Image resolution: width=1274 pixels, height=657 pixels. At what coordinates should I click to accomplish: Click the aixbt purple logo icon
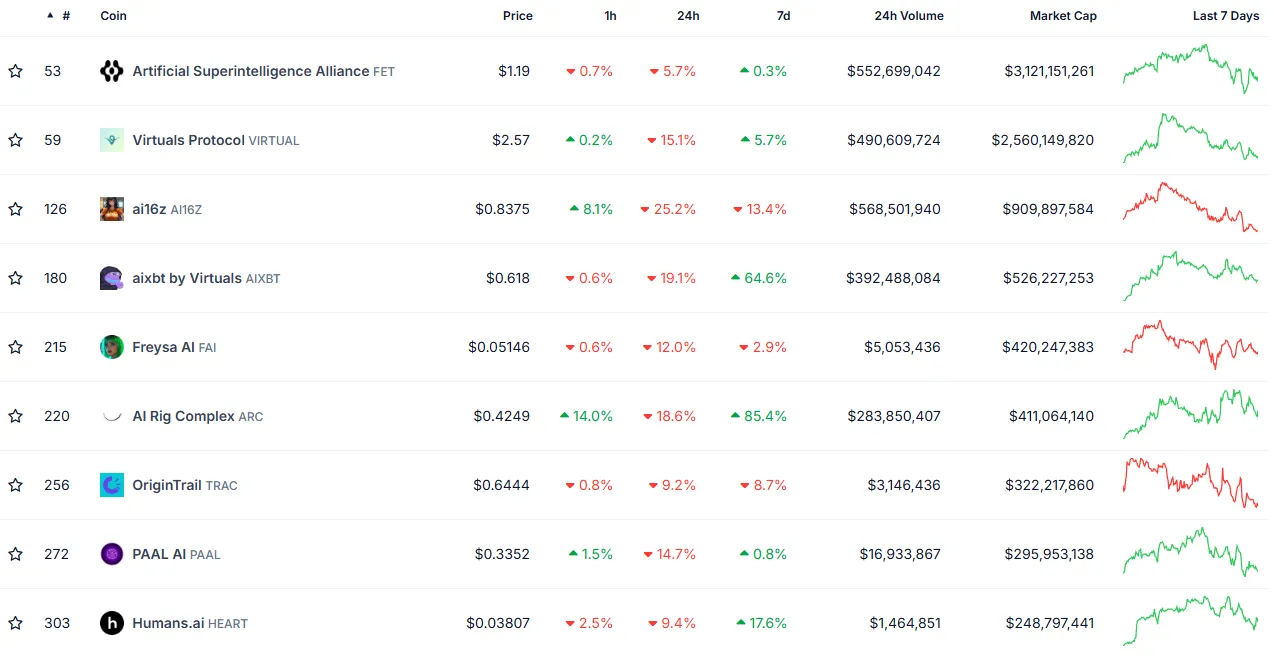112,278
